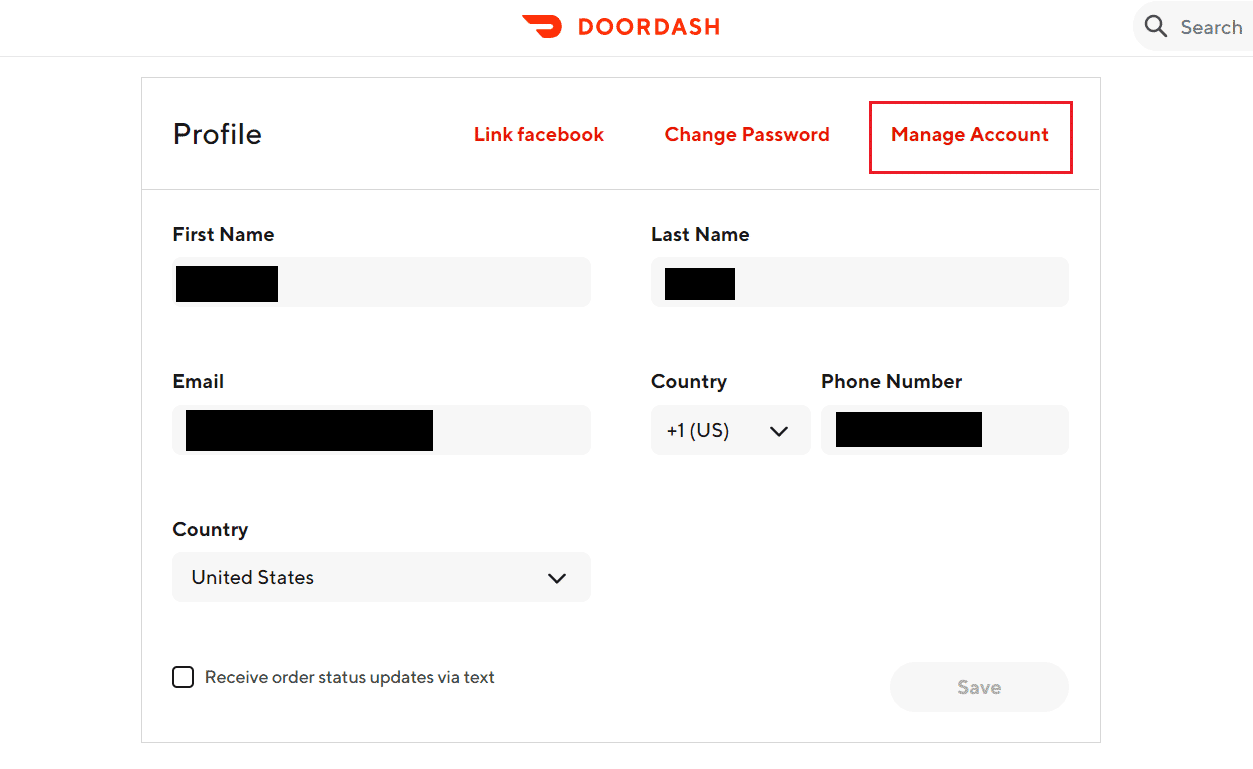Image resolution: width=1253 pixels, height=769 pixels.
Task: Click the DOORDASH wordmark in the header
Action: pyautogui.click(x=649, y=27)
